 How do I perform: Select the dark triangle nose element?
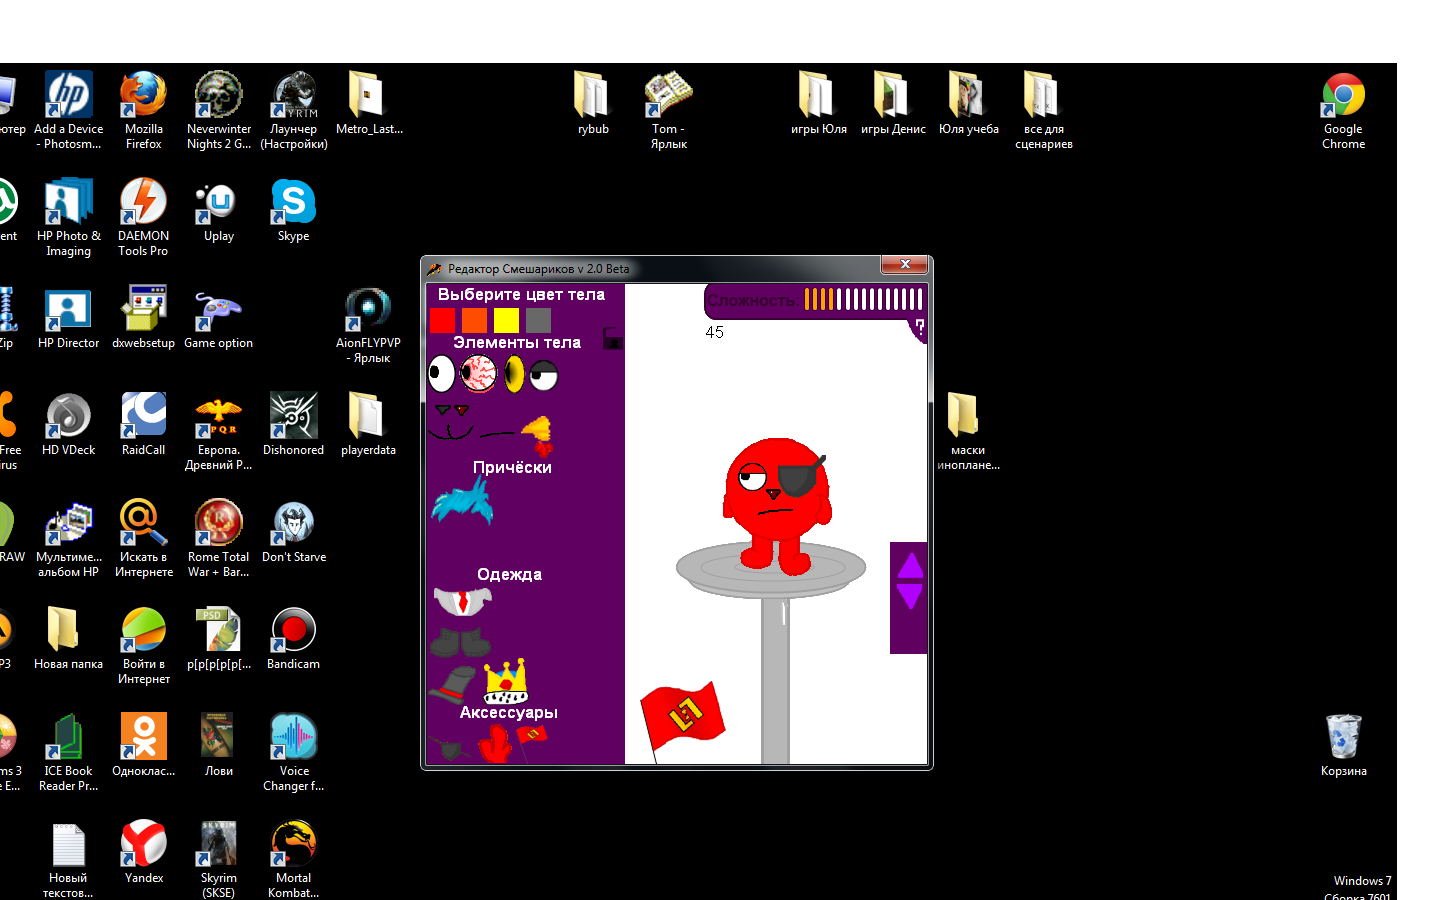pyautogui.click(x=443, y=409)
